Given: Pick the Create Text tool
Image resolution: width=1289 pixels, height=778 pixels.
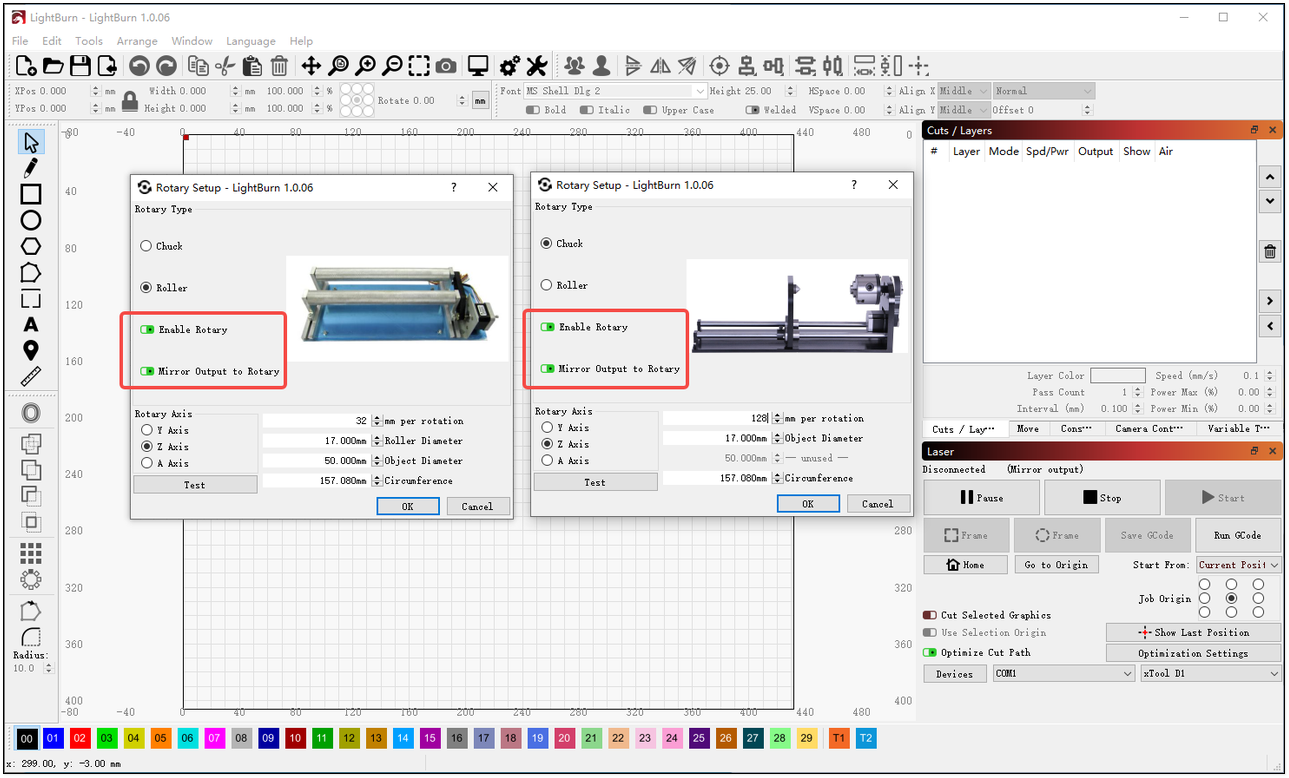Looking at the screenshot, I should 31,324.
